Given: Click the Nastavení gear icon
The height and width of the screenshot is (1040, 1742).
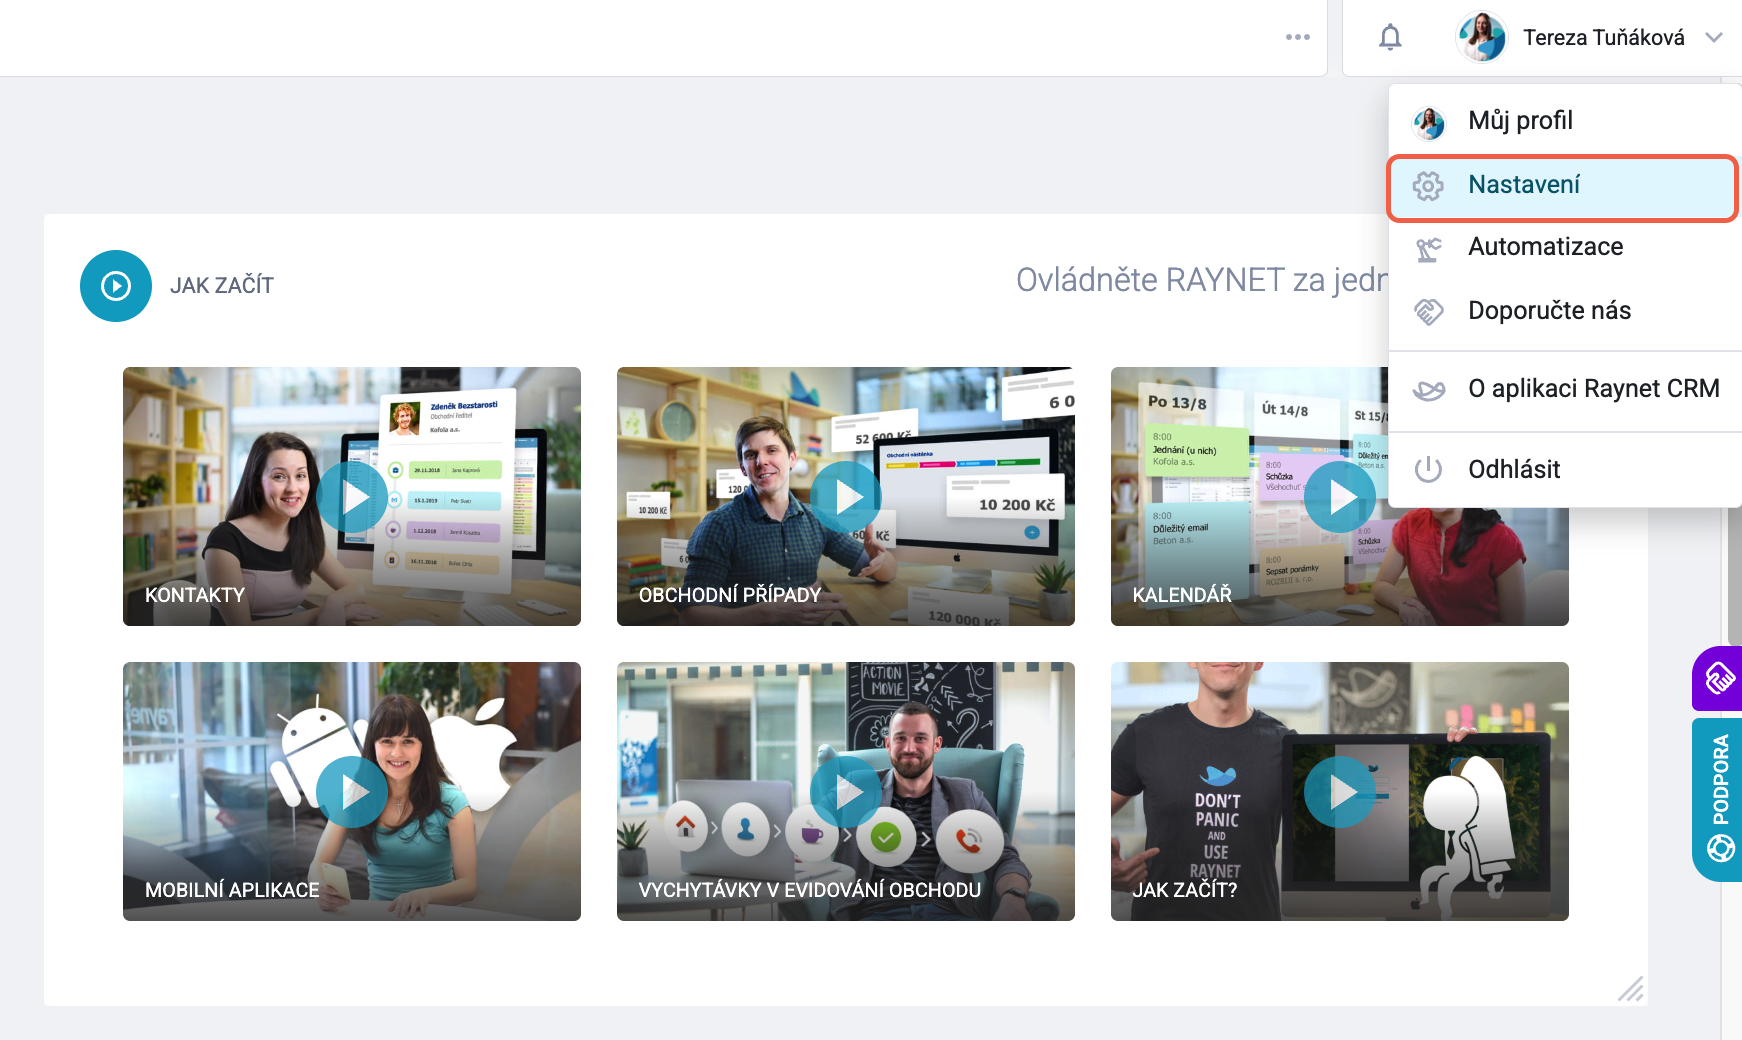Looking at the screenshot, I should (1428, 186).
